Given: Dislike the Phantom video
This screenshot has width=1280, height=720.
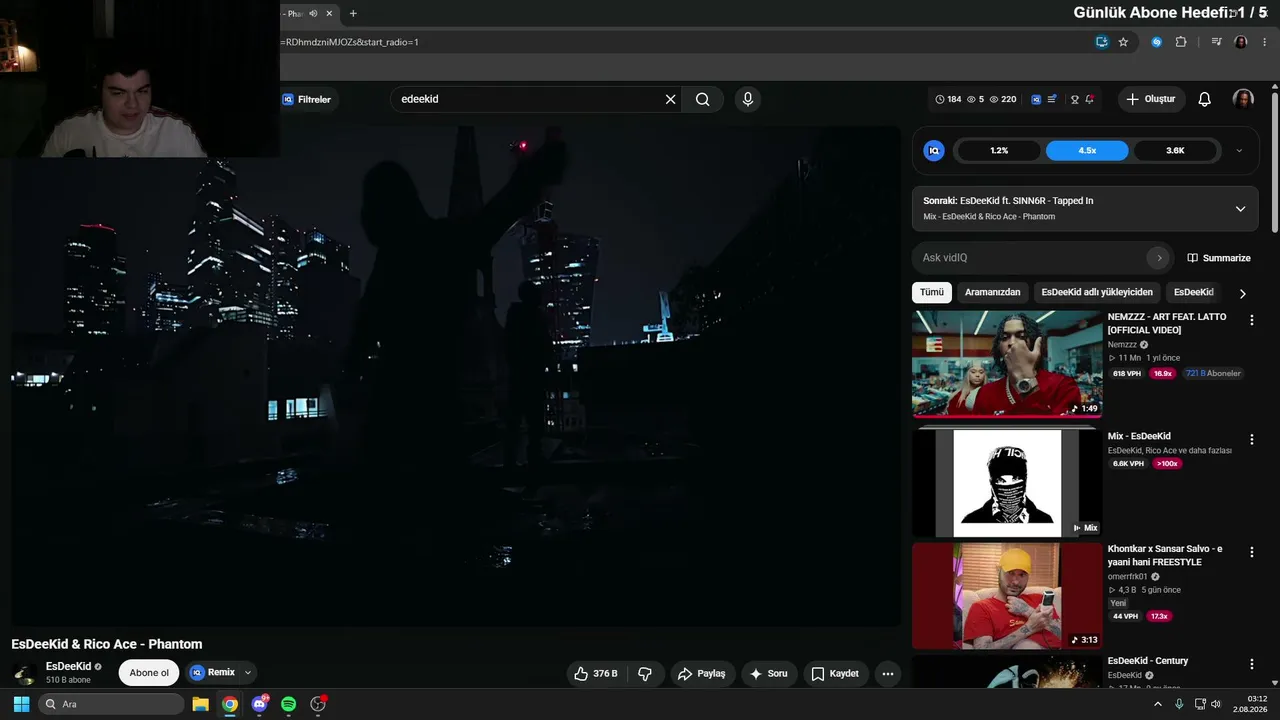Looking at the screenshot, I should 645,674.
